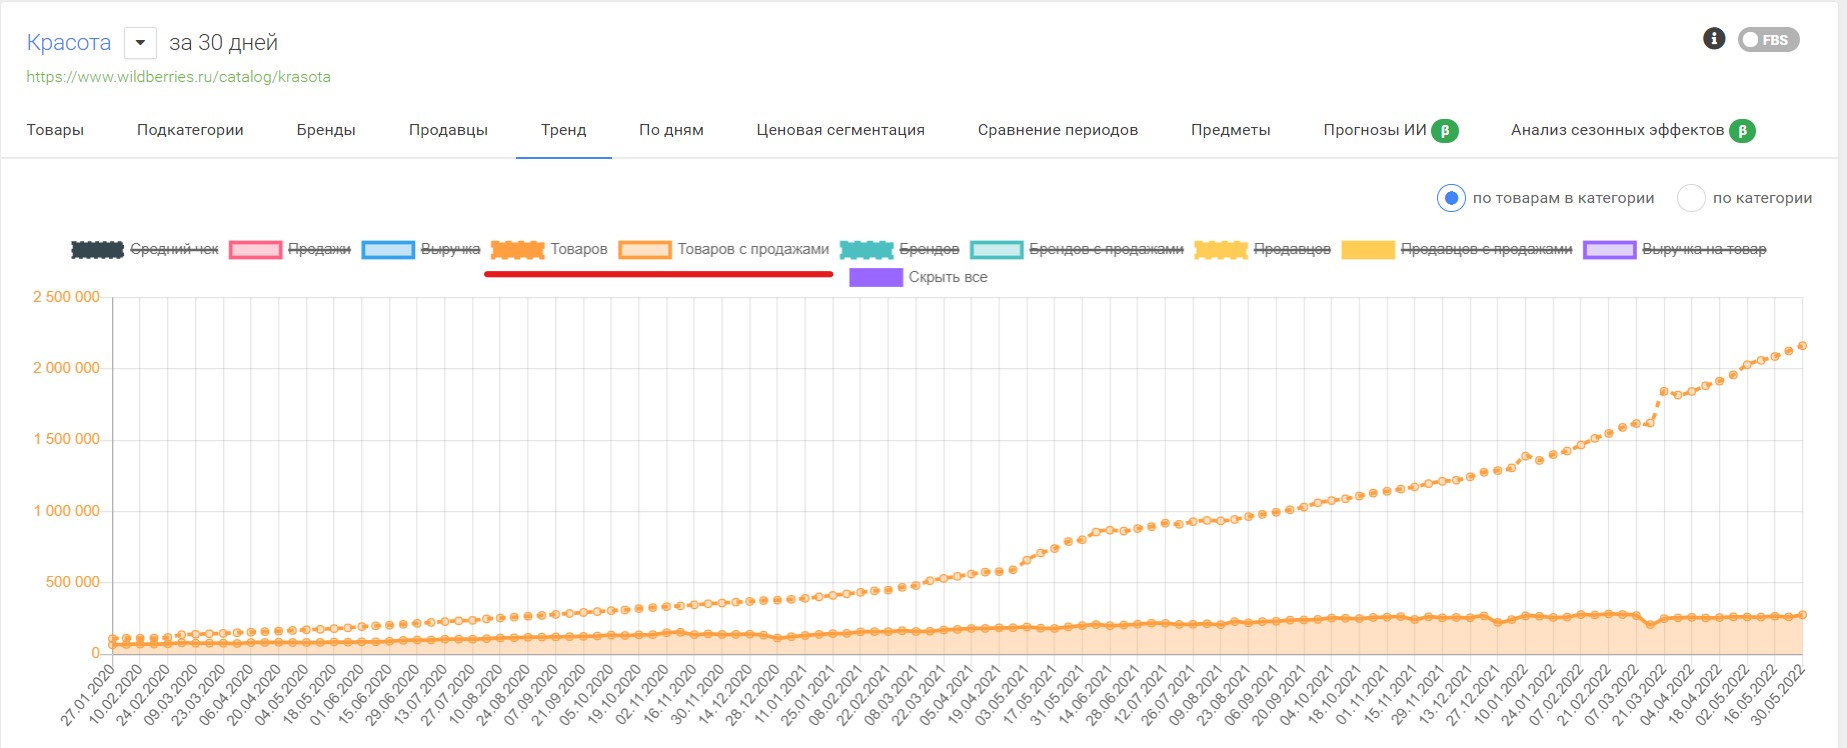The image size is (1847, 748).
Task: Select the 'по товарам в категории' radio button
Action: point(1451,198)
